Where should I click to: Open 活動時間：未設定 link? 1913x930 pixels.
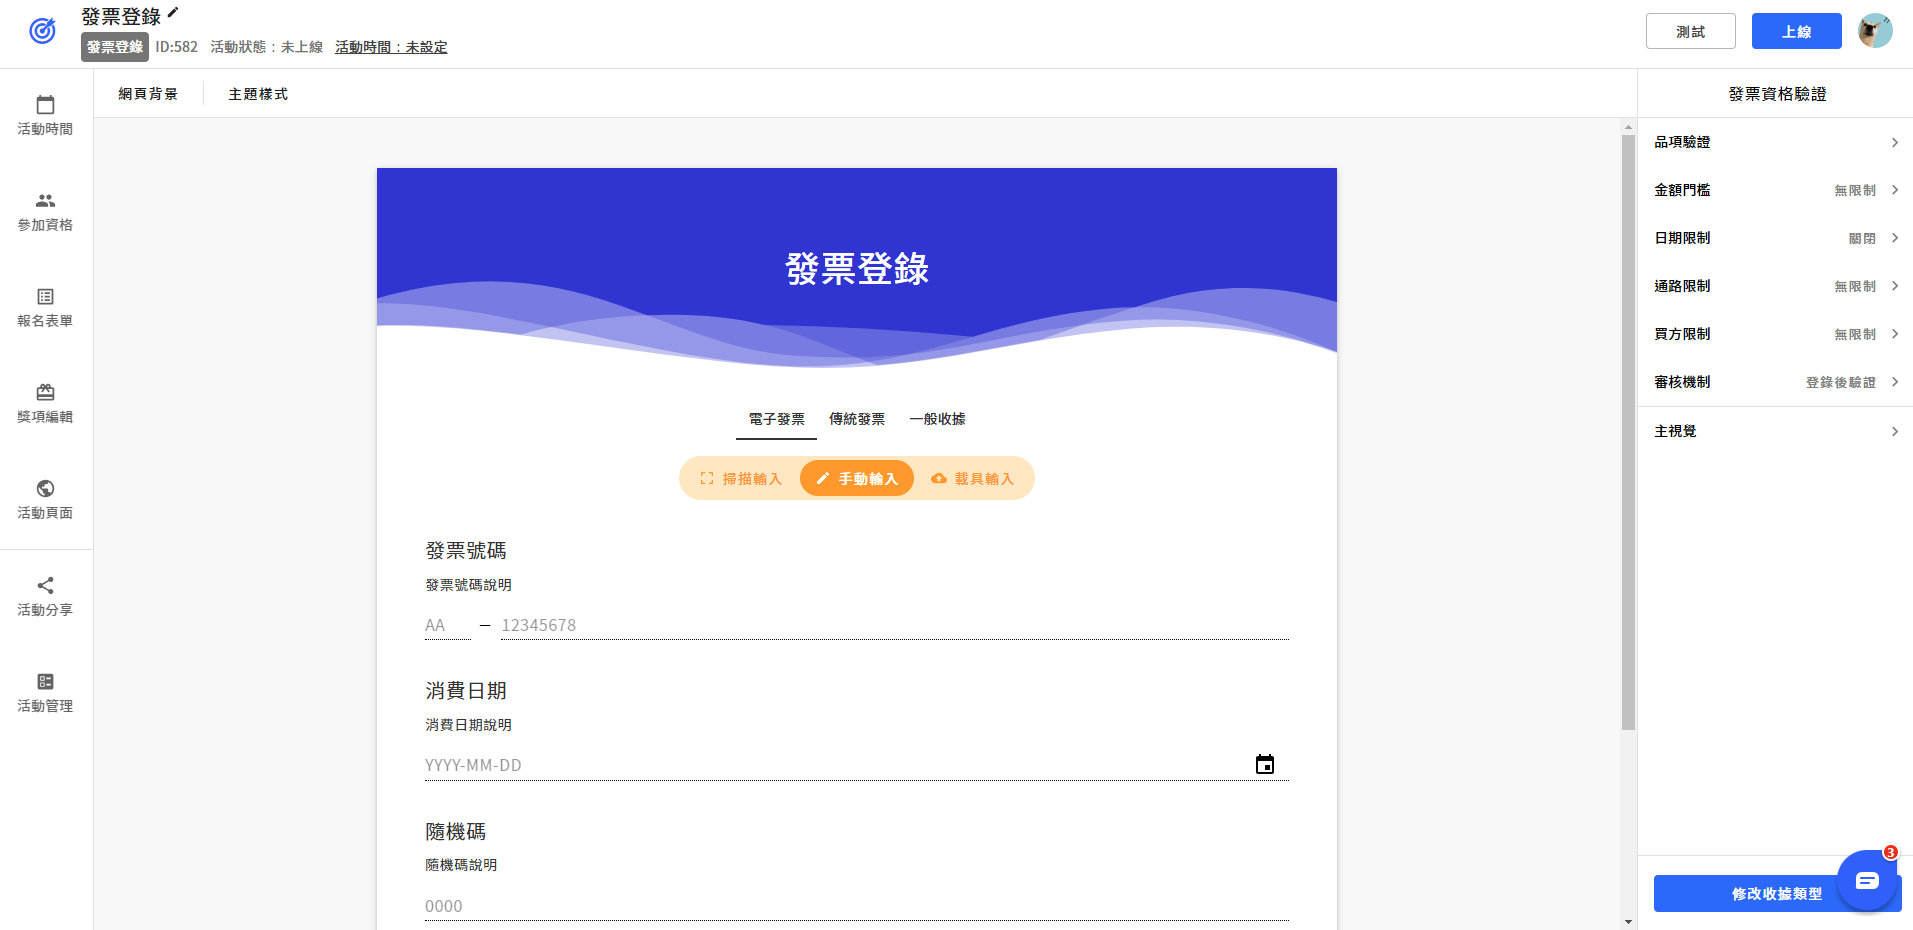[390, 47]
